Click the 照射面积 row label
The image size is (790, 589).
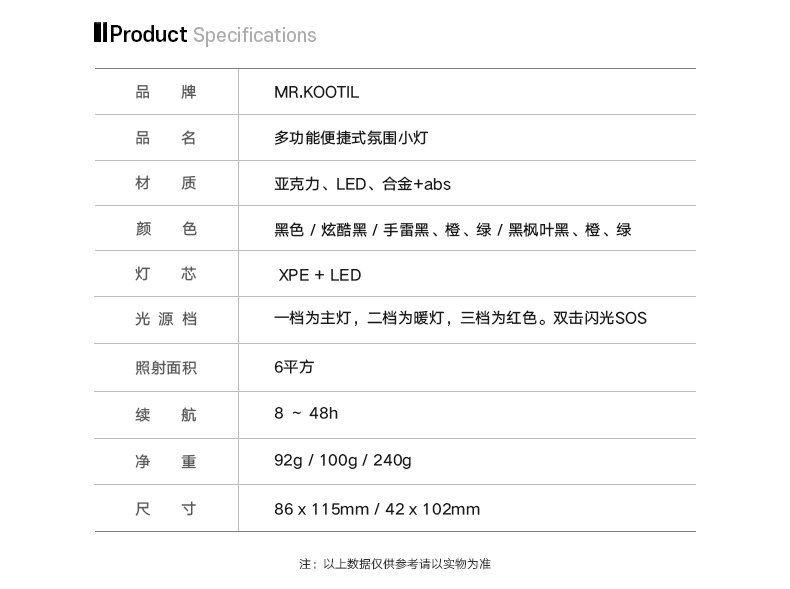pyautogui.click(x=166, y=367)
